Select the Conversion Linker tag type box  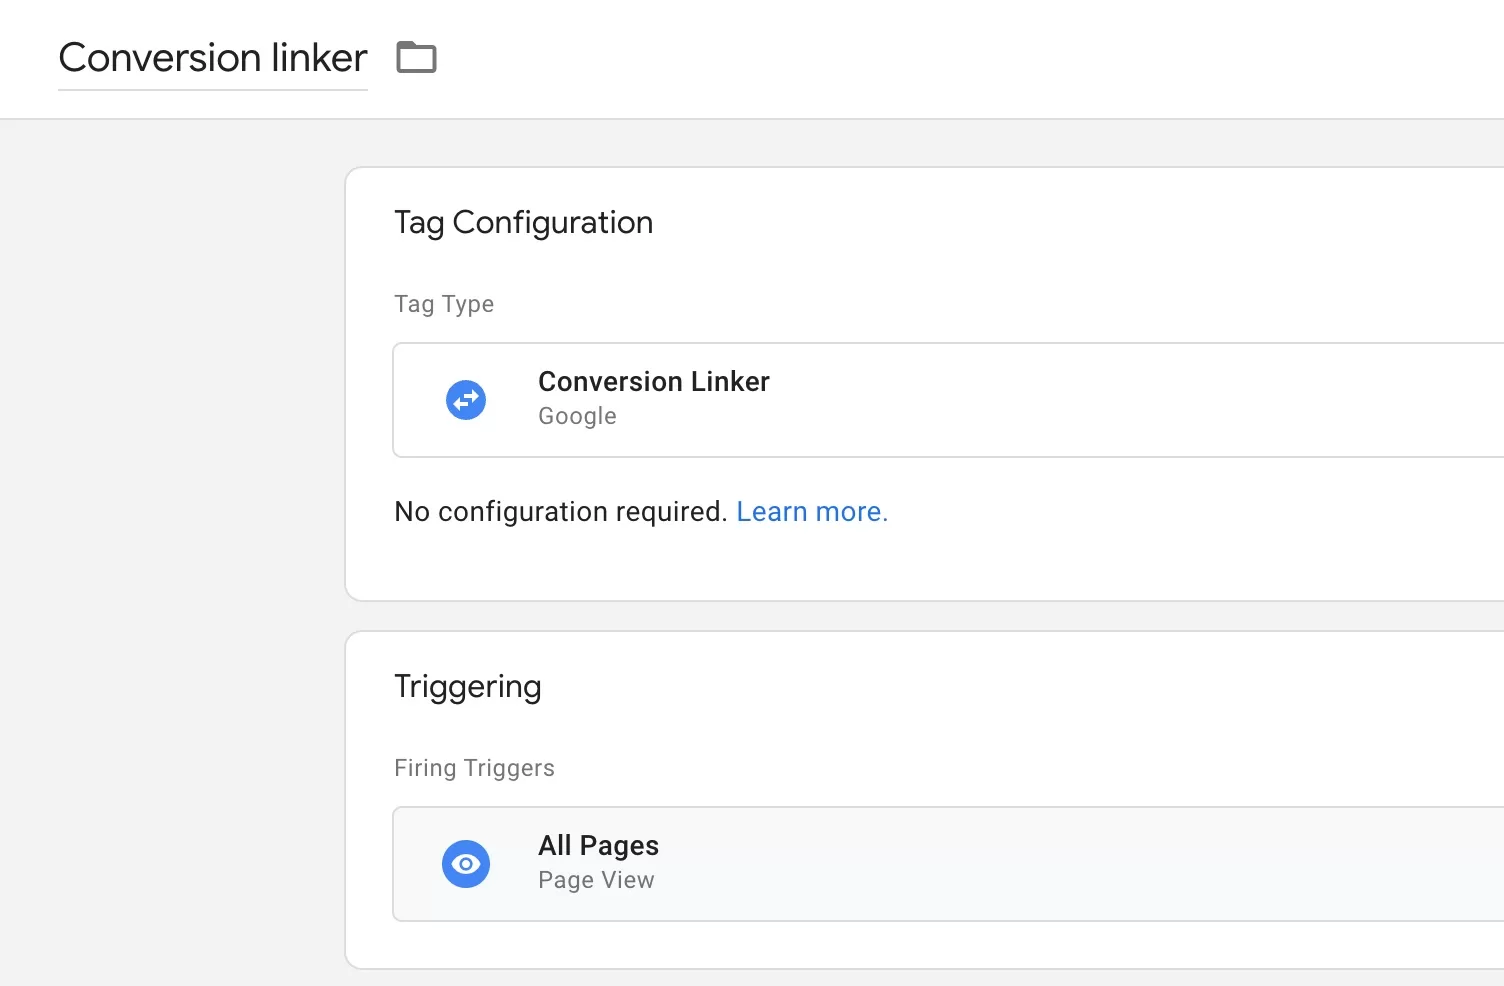click(x=948, y=400)
